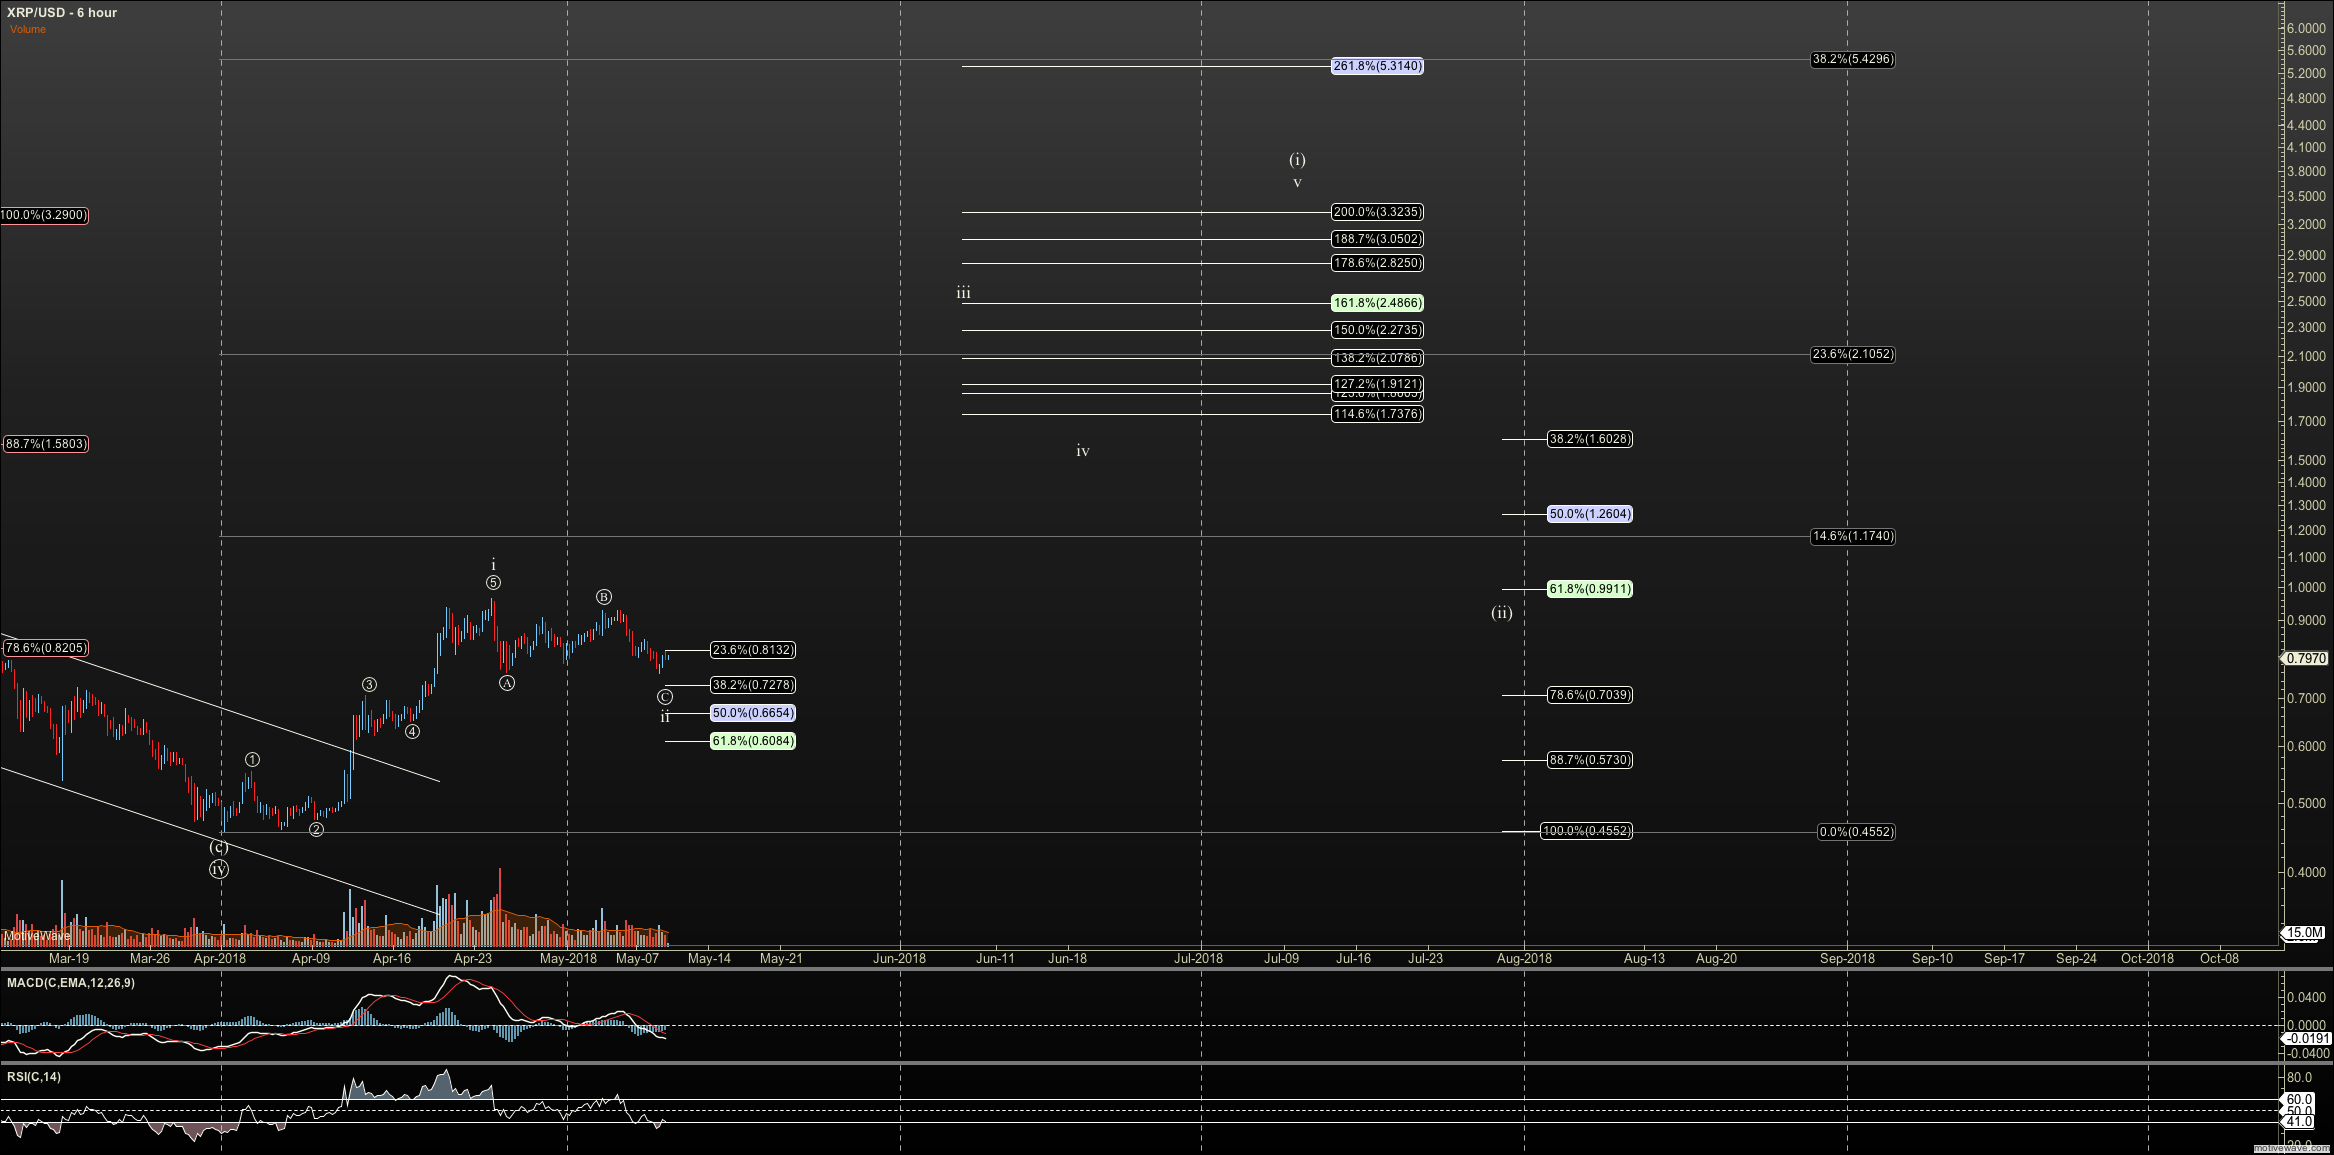Image resolution: width=2334 pixels, height=1155 pixels.
Task: Click the green 161.8%(2.4866) label
Action: pos(1377,303)
